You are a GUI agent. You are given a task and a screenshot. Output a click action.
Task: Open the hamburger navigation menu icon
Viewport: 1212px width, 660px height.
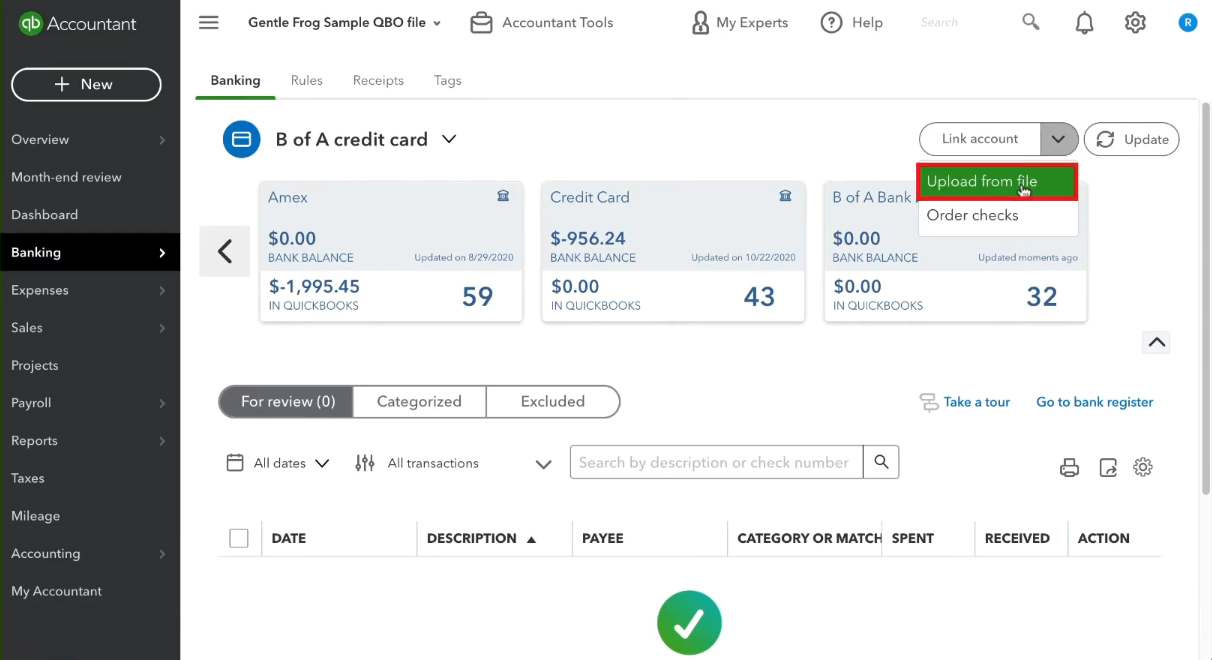click(208, 22)
